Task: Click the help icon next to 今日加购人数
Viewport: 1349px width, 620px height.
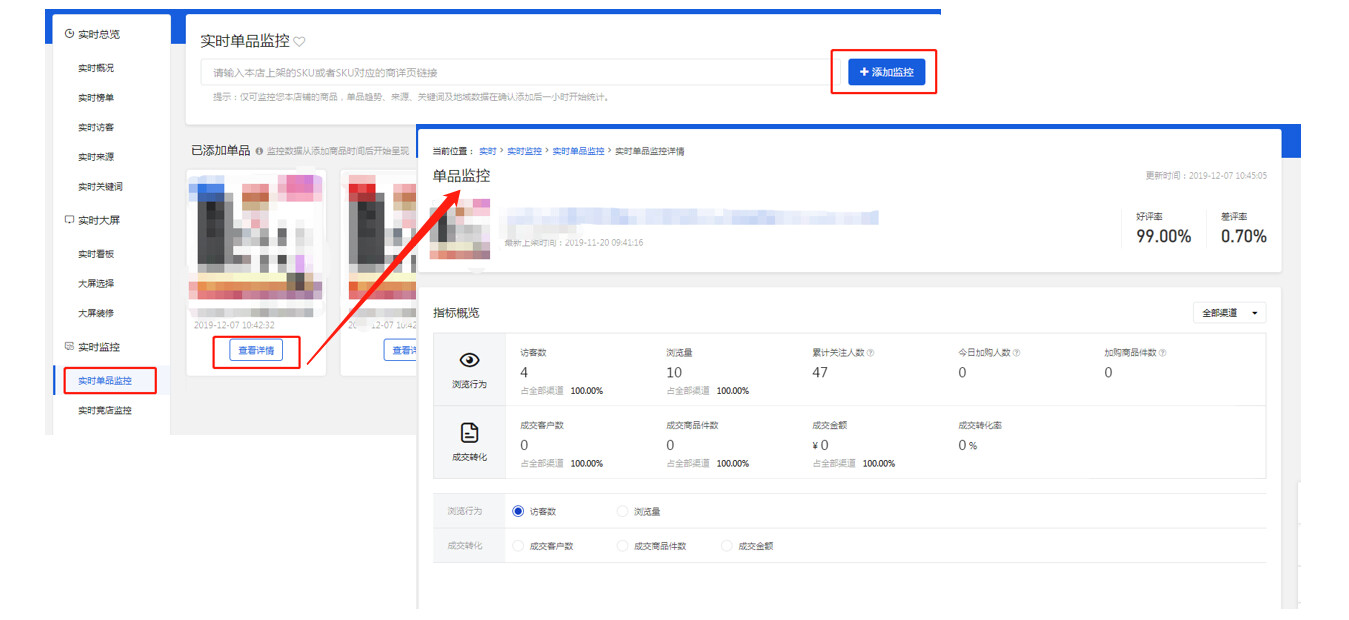Action: [x=1016, y=353]
